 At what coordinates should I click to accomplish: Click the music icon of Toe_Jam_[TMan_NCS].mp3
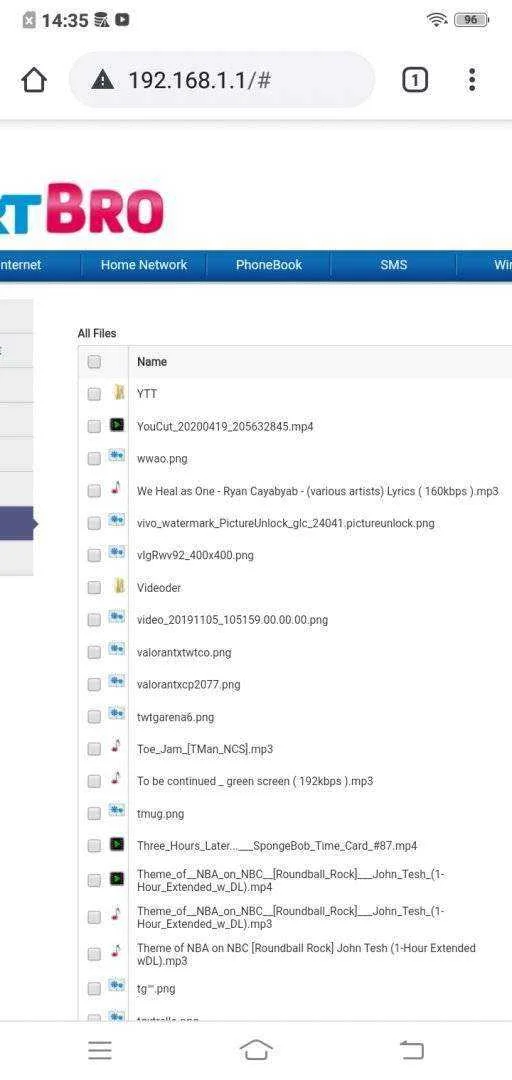click(x=116, y=746)
